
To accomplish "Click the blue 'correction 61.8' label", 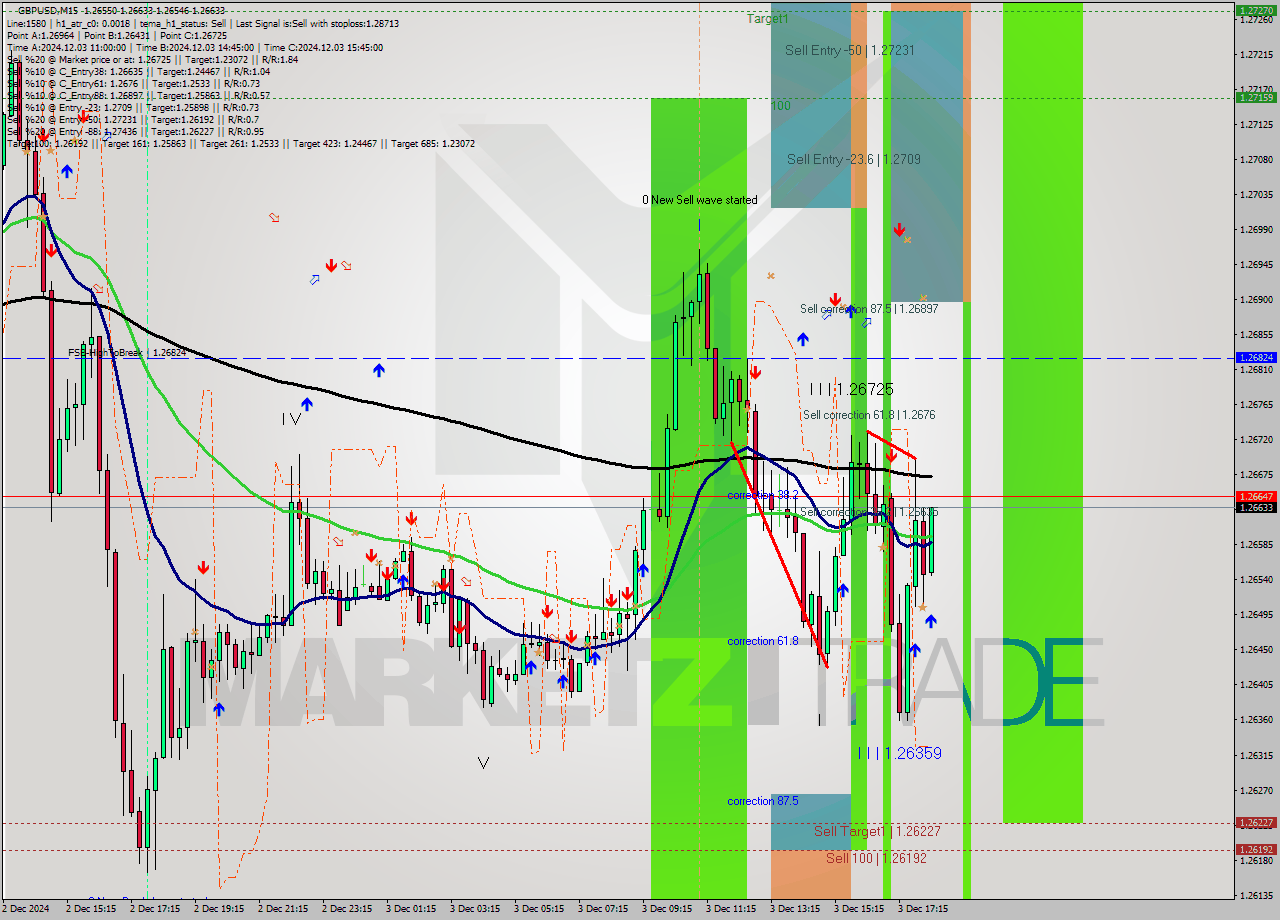I will [x=763, y=641].
